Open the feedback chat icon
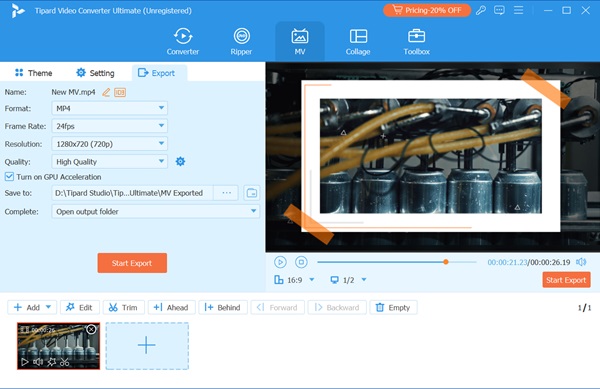 (x=499, y=10)
